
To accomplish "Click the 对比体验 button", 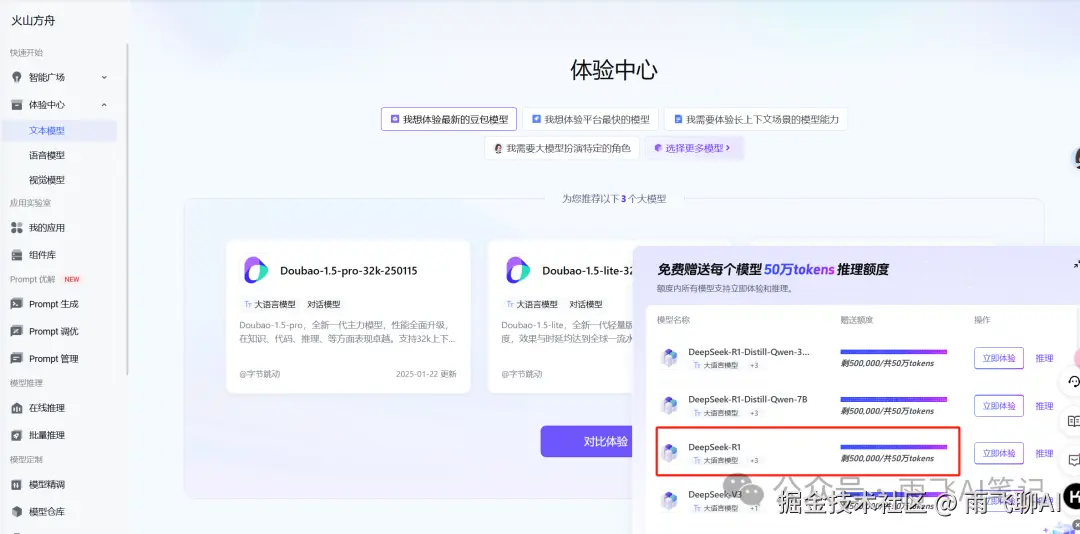I will tap(586, 441).
